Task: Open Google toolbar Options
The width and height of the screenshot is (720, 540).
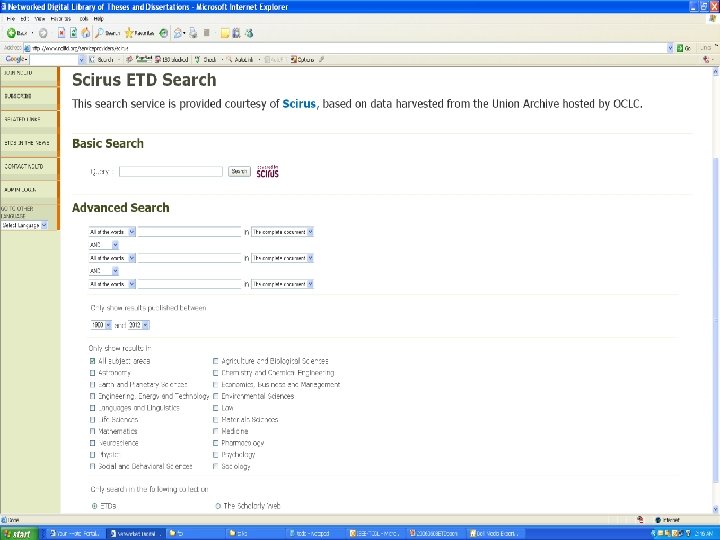Action: point(303,60)
